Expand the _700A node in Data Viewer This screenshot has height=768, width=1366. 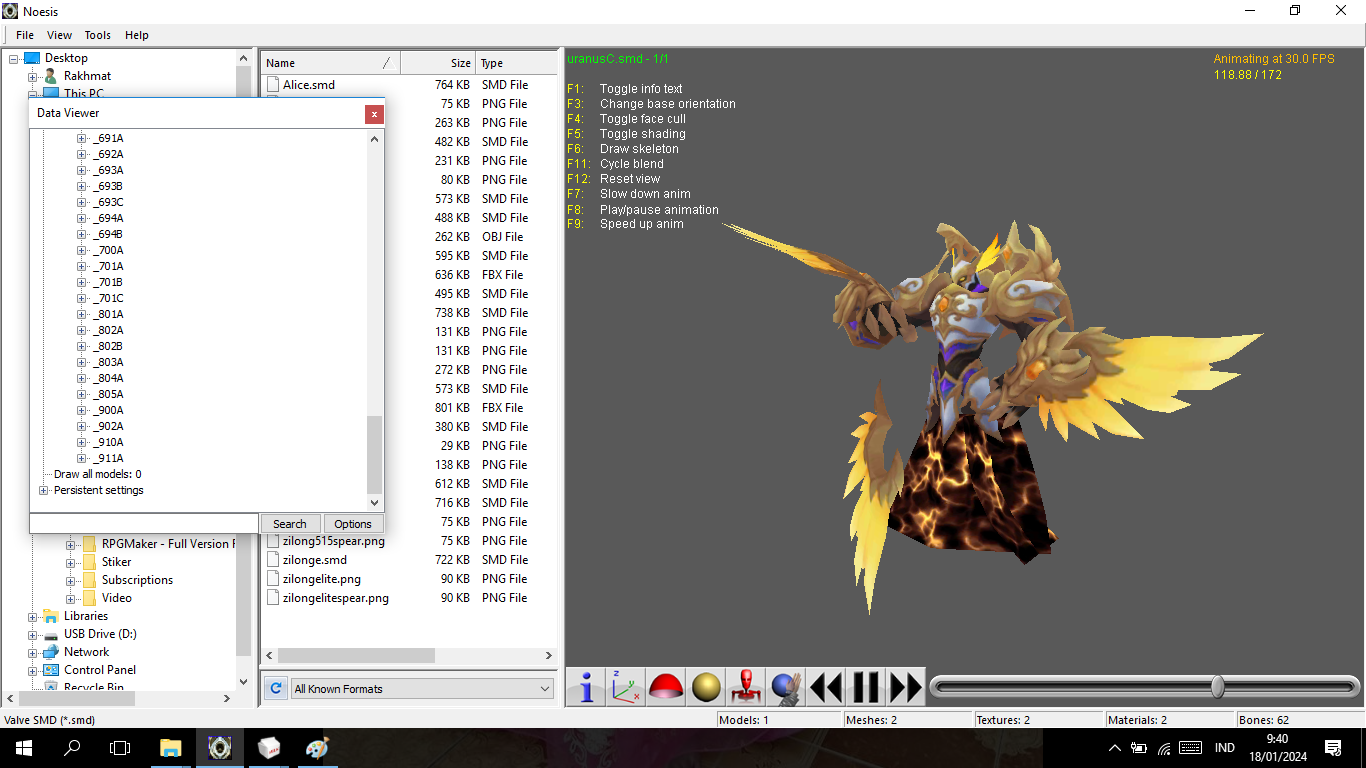tap(82, 250)
